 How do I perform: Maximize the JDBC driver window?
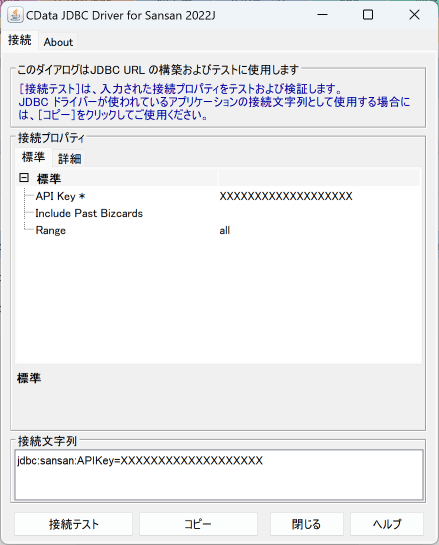(368, 15)
